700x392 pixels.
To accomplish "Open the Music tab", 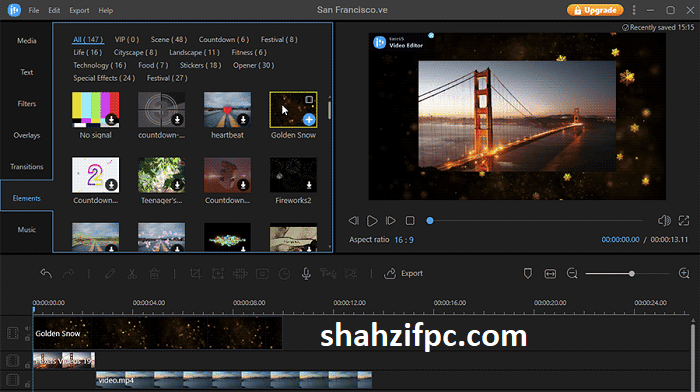I will [x=27, y=229].
